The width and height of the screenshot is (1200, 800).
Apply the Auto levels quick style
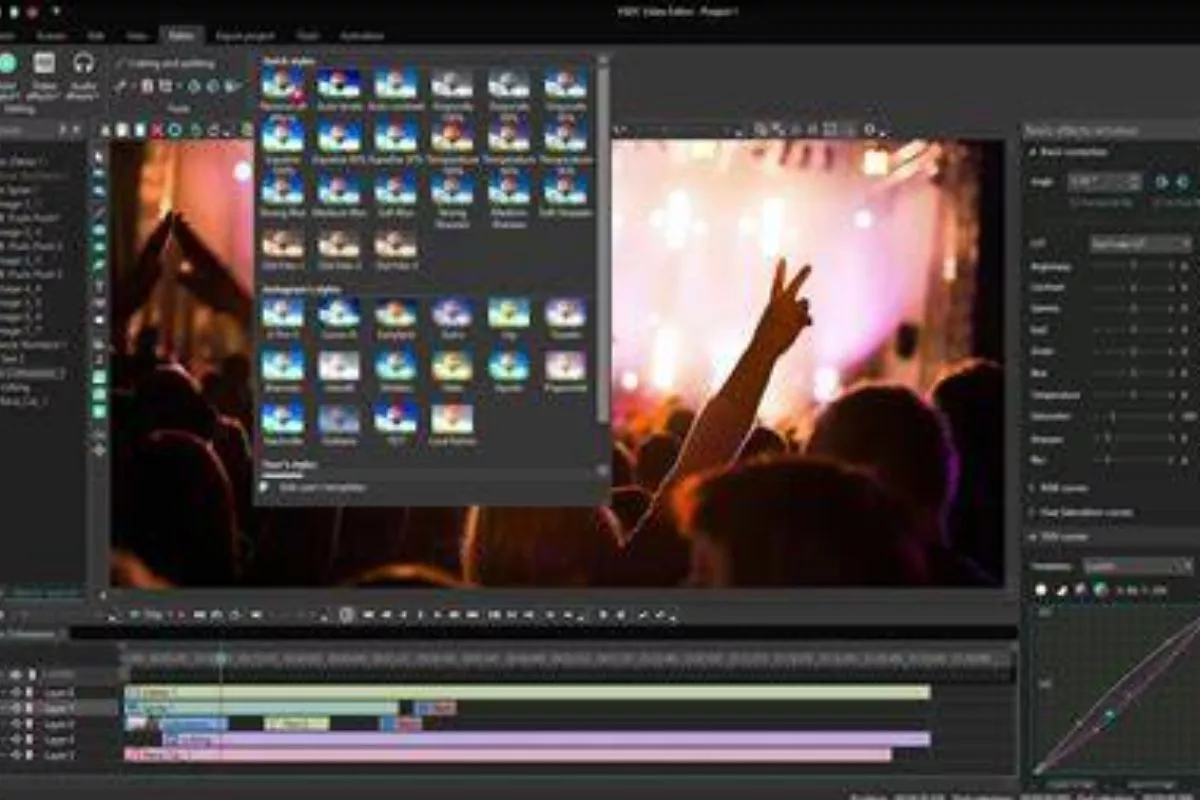[x=339, y=88]
